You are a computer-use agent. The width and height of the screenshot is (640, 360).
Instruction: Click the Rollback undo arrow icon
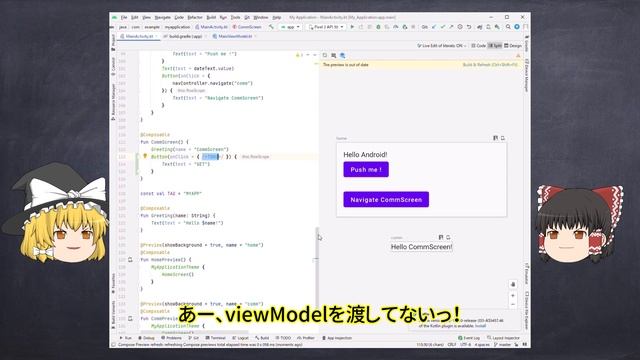(x=469, y=27)
